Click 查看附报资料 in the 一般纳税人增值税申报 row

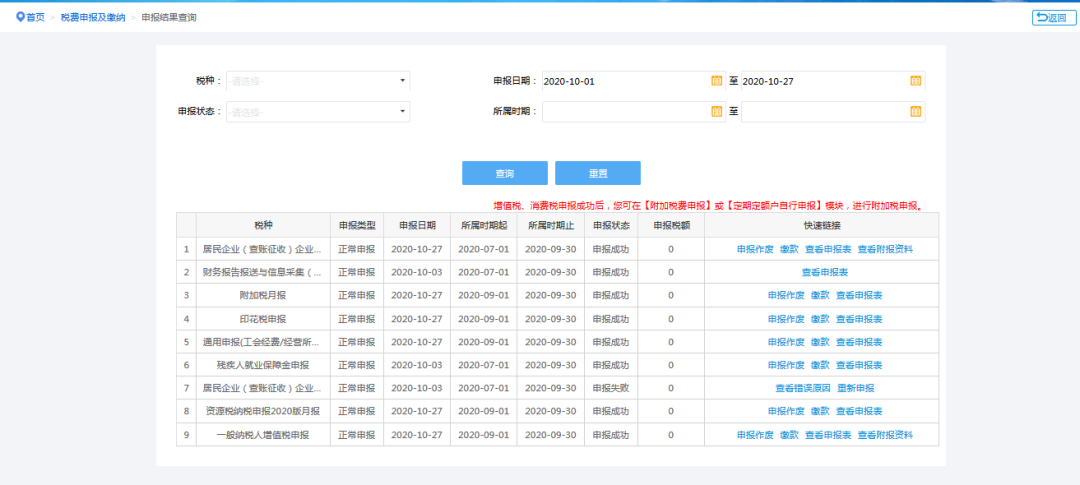[x=885, y=435]
